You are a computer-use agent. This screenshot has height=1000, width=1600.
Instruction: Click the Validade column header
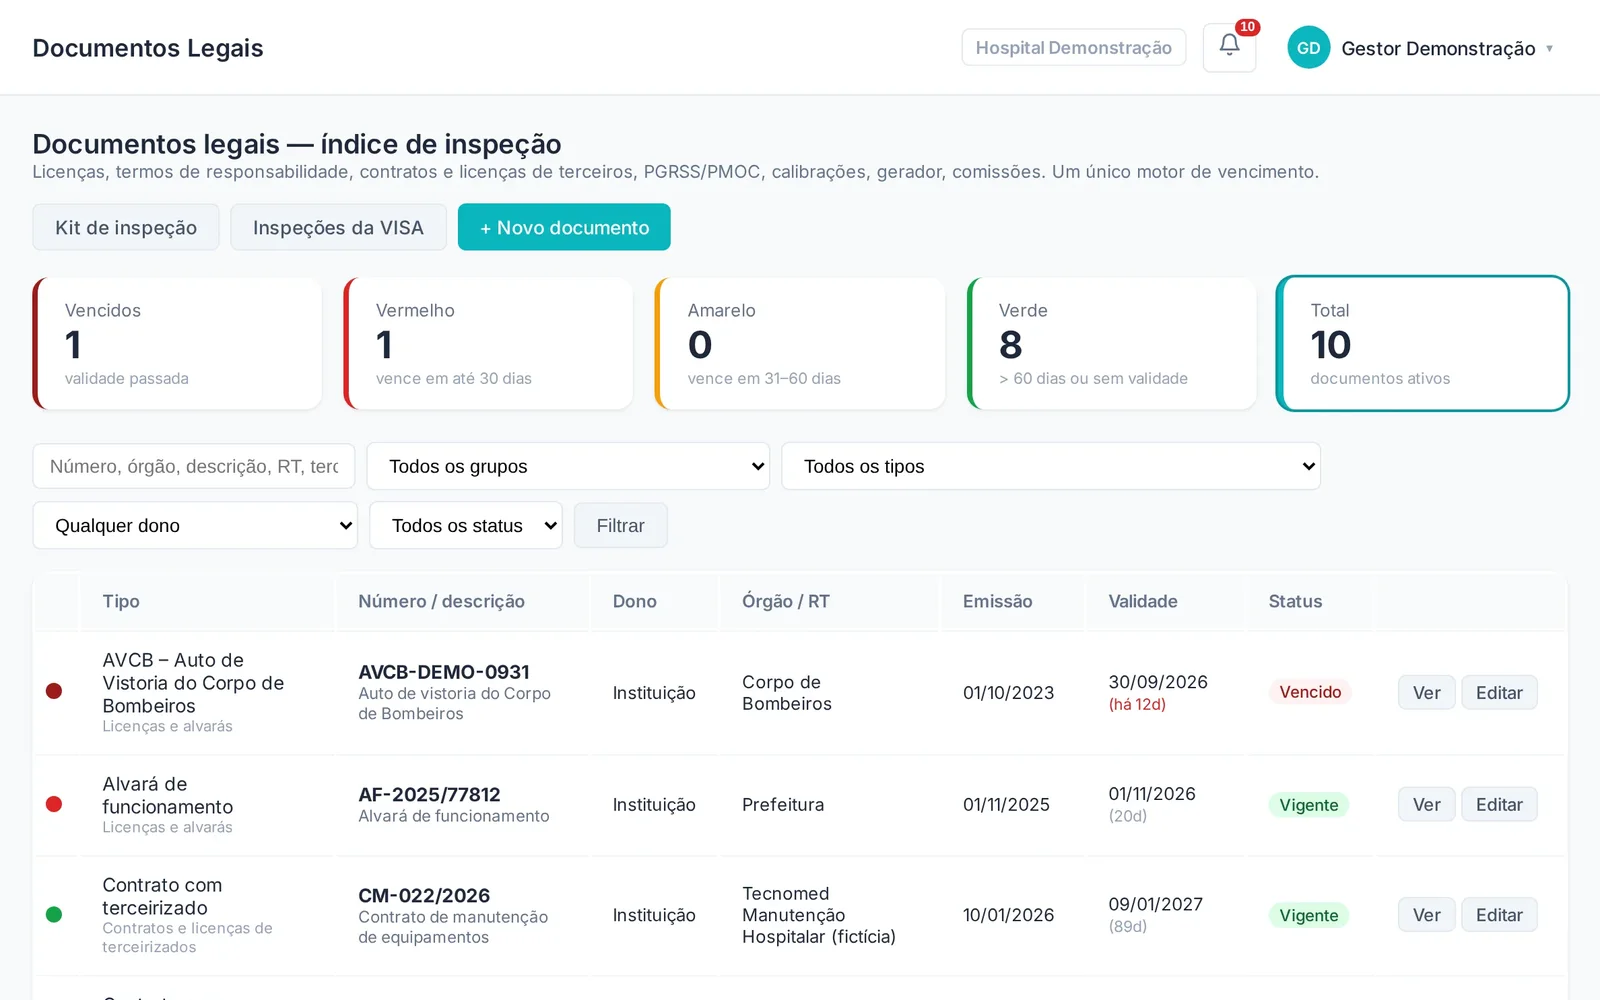tap(1143, 601)
